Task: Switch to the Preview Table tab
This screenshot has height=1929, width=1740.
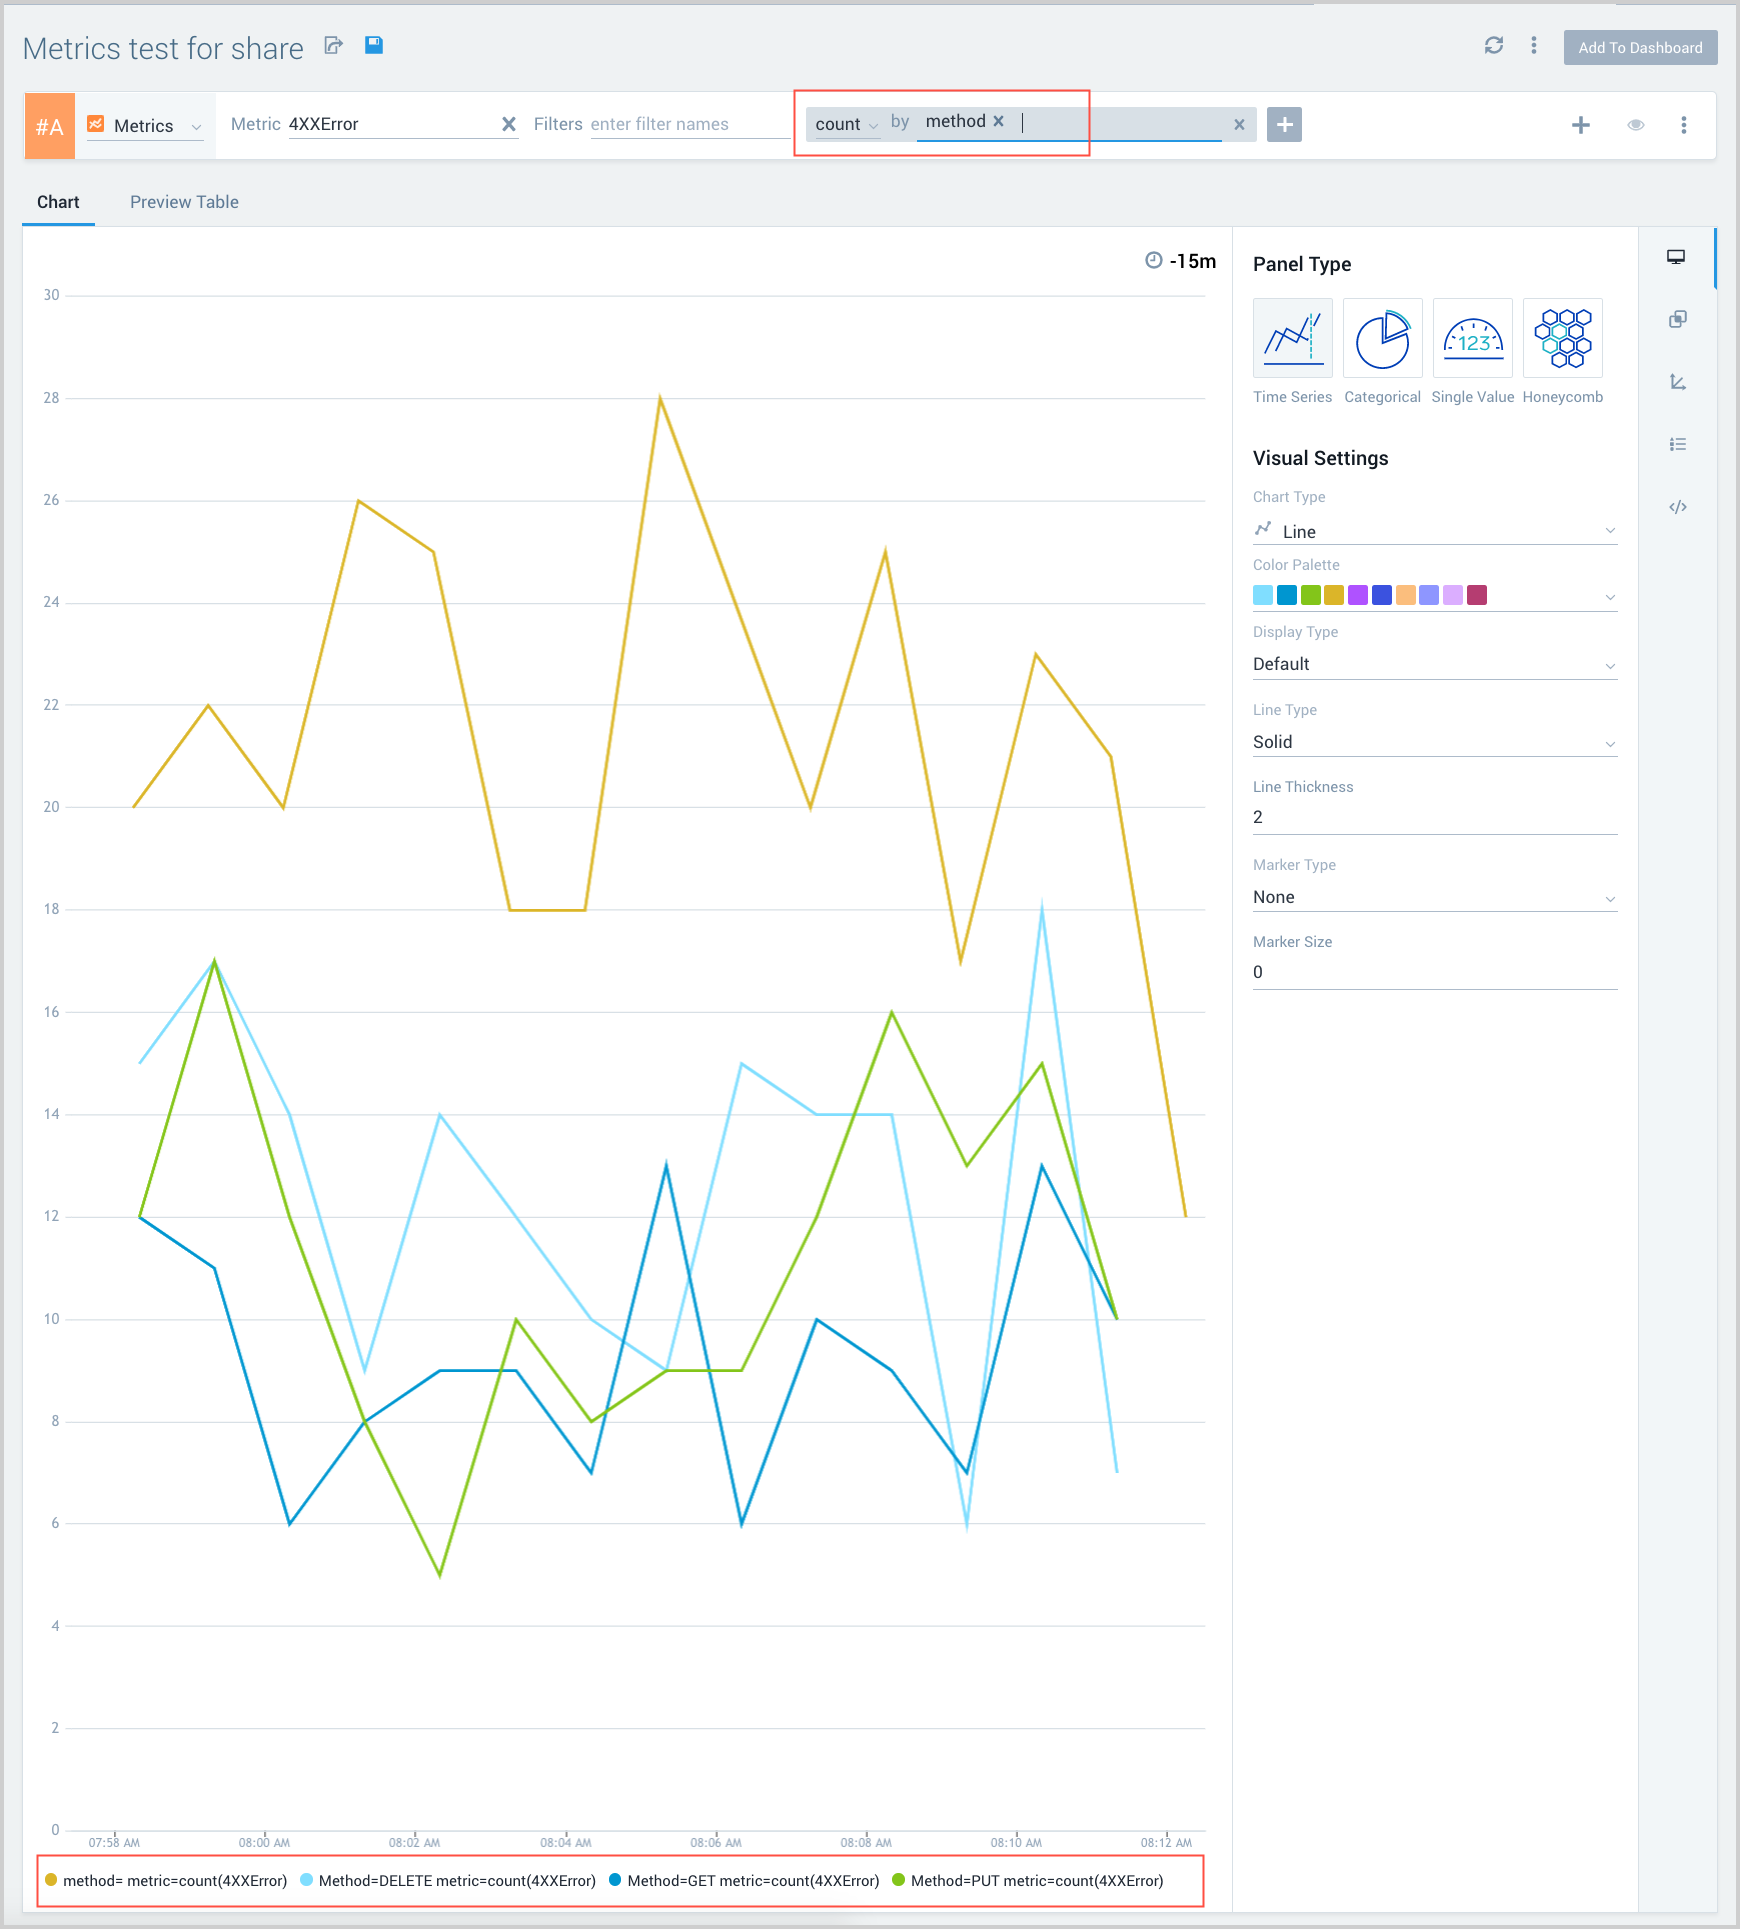Action: 184,202
